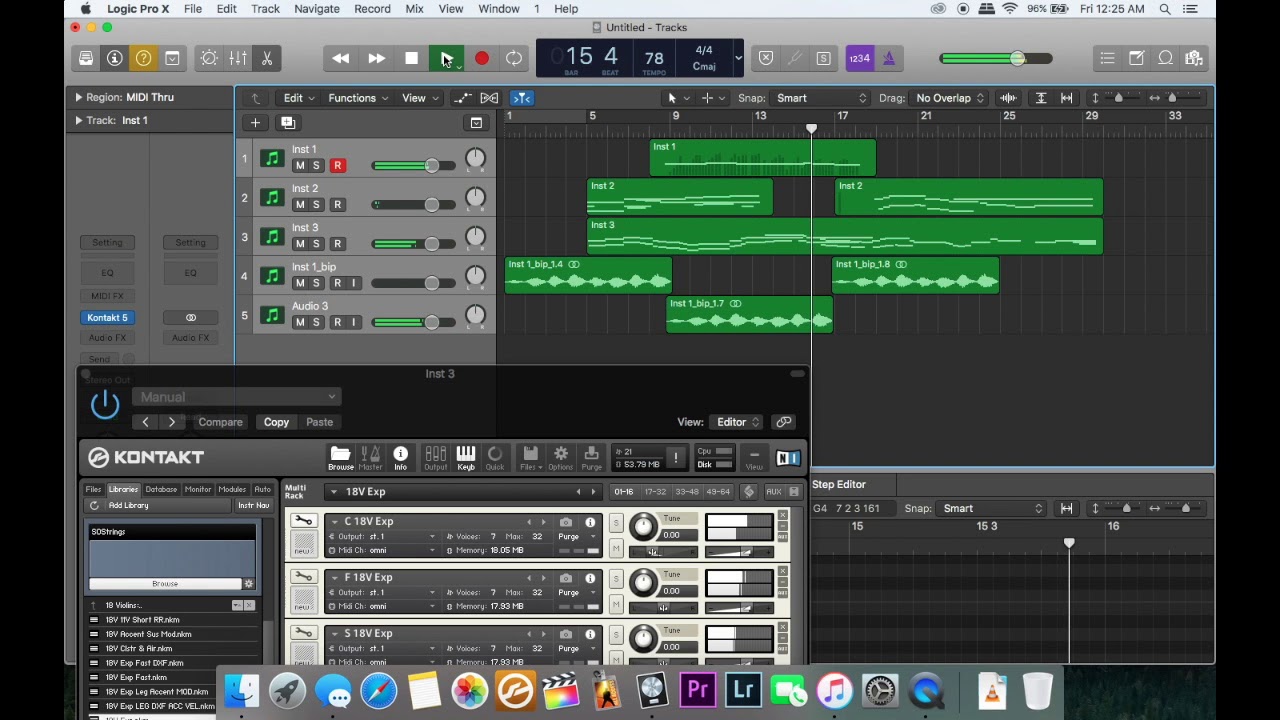Click Add Library in Kontakt browser
Viewport: 1280px width, 720px height.
point(128,506)
